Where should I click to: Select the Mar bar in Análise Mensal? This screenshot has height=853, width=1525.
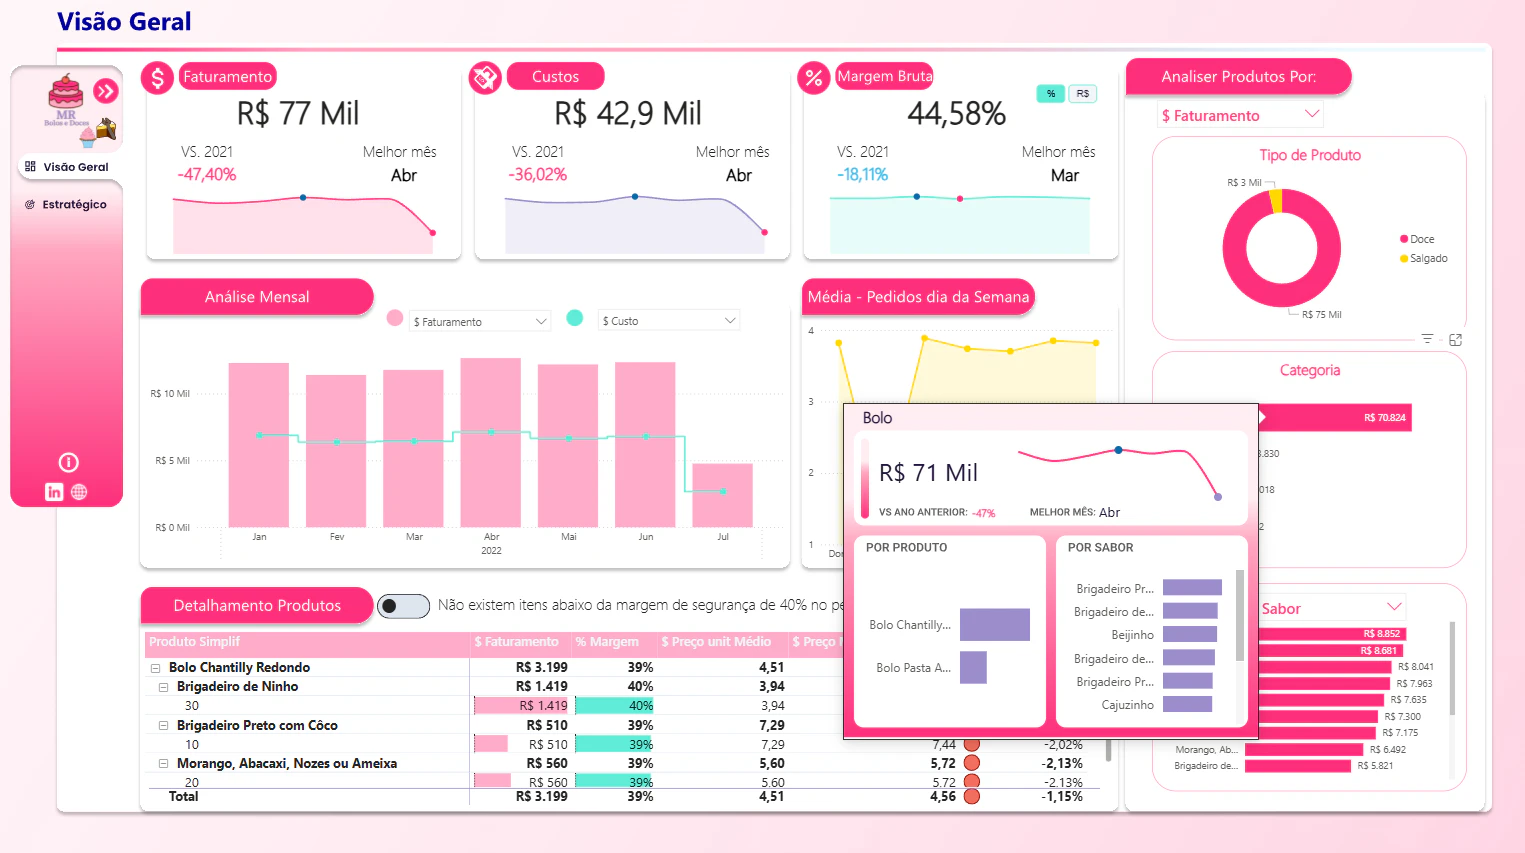413,448
